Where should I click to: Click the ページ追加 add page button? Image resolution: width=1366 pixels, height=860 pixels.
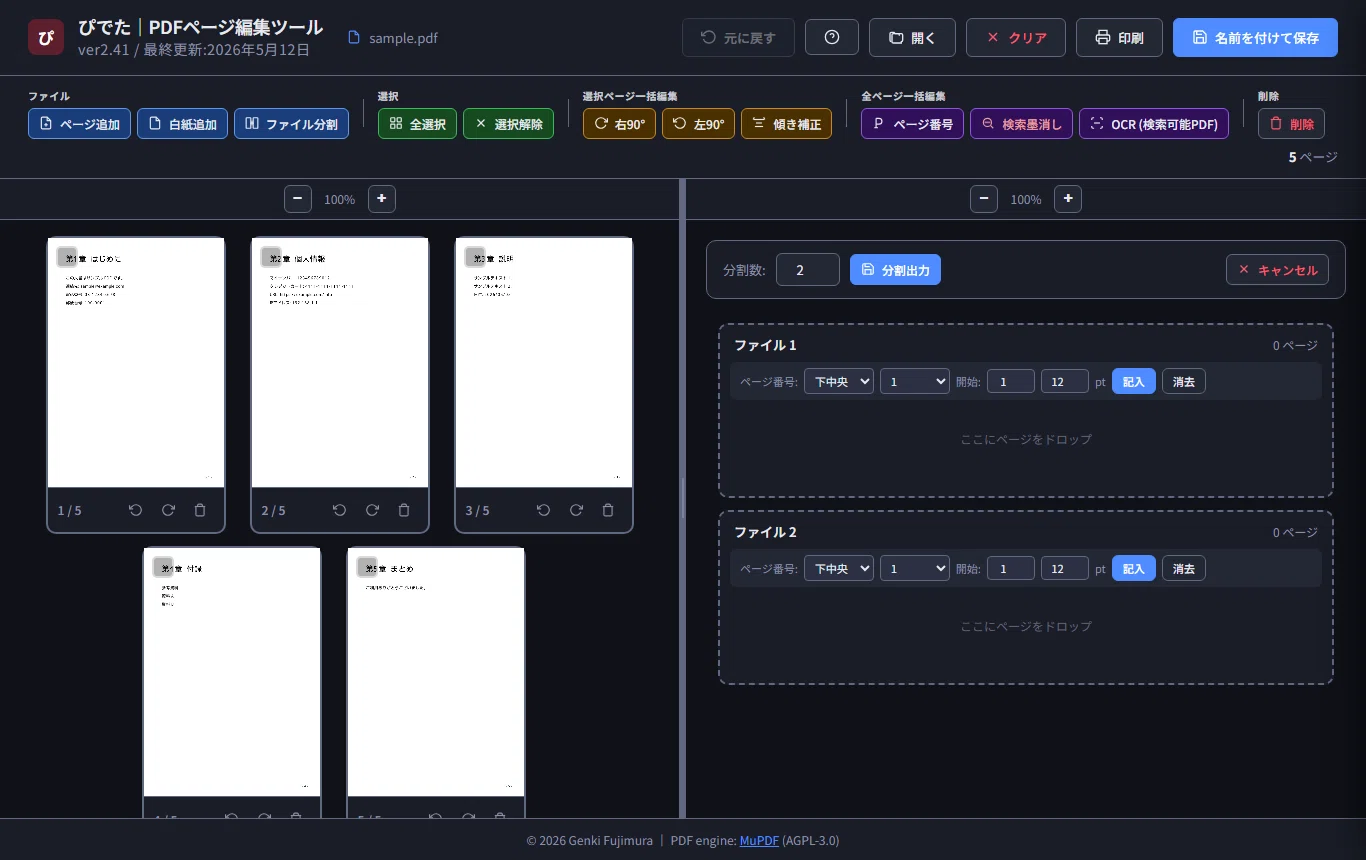pyautogui.click(x=79, y=124)
